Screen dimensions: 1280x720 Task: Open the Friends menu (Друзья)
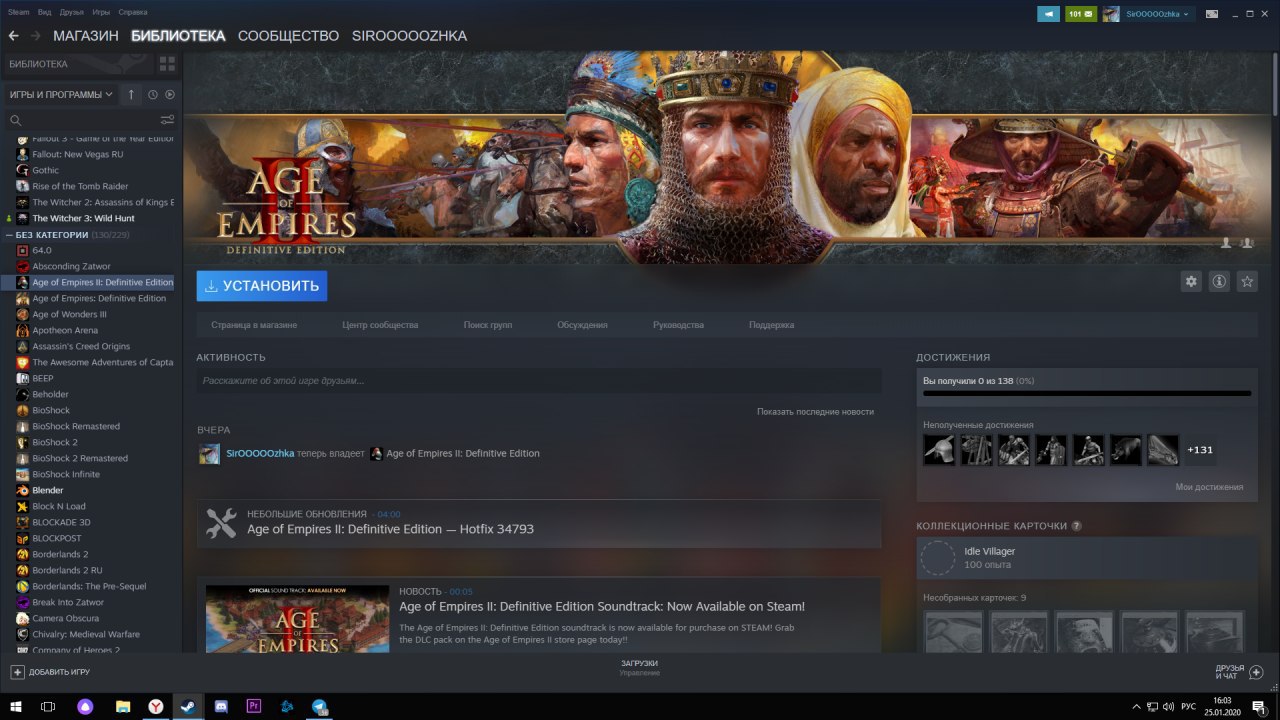[72, 12]
